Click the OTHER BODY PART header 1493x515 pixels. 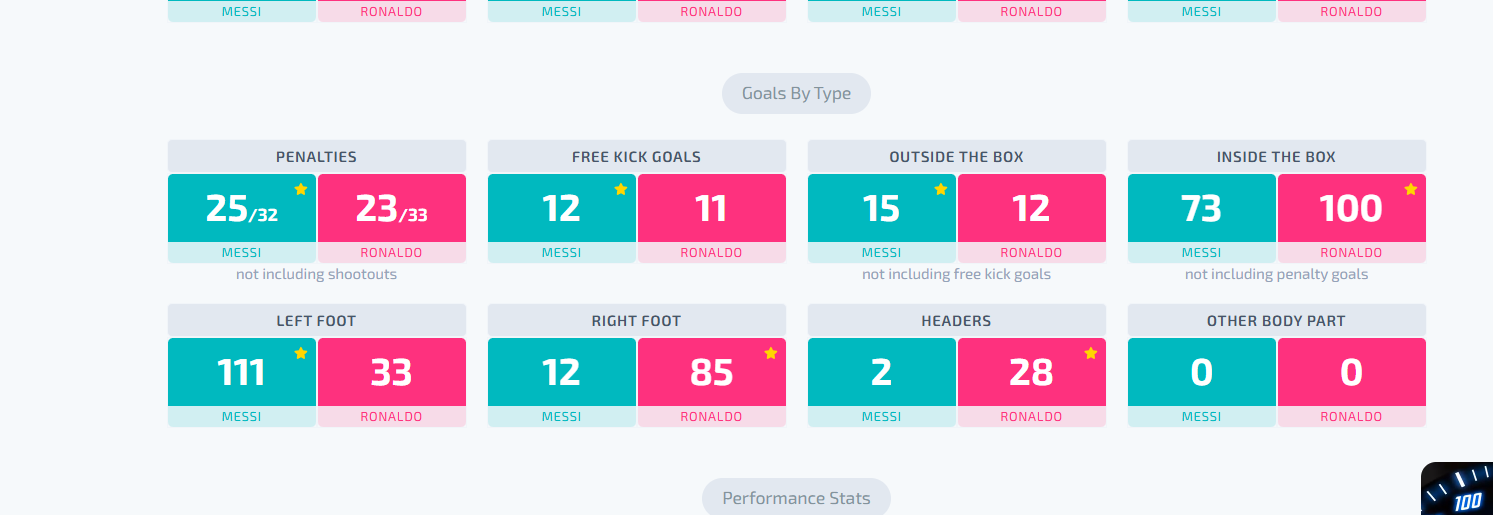pos(1277,320)
